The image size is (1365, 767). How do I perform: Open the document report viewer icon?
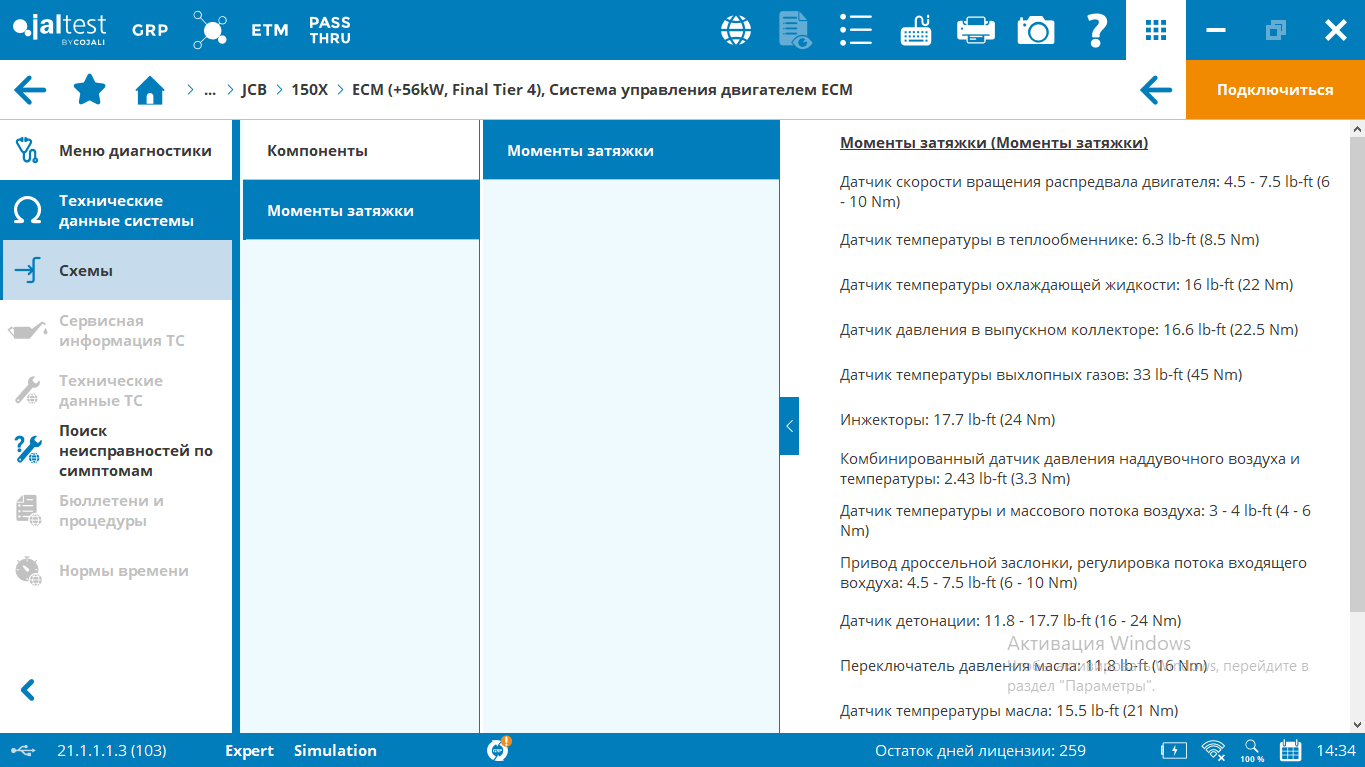click(x=795, y=30)
